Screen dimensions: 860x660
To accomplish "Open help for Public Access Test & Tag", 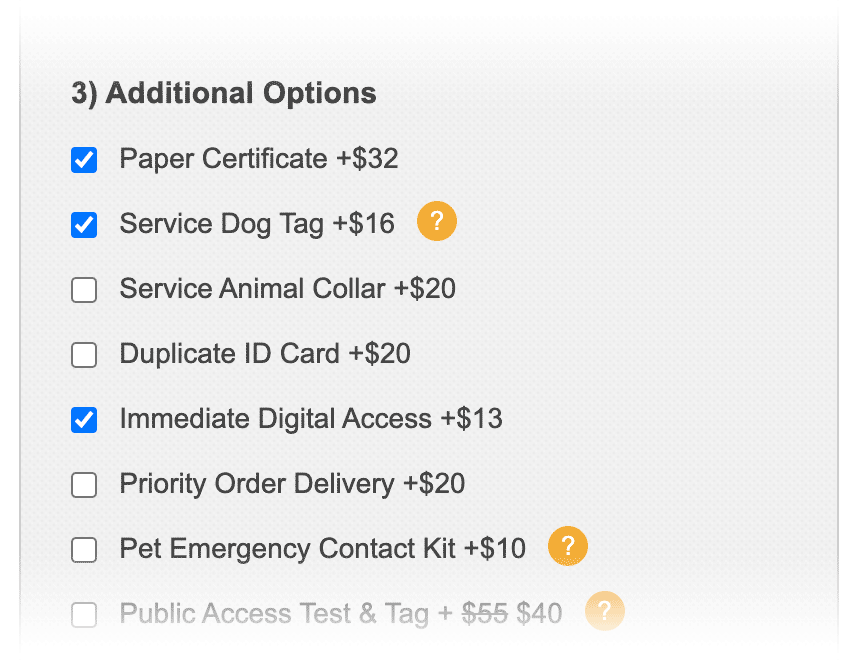I will (x=604, y=611).
